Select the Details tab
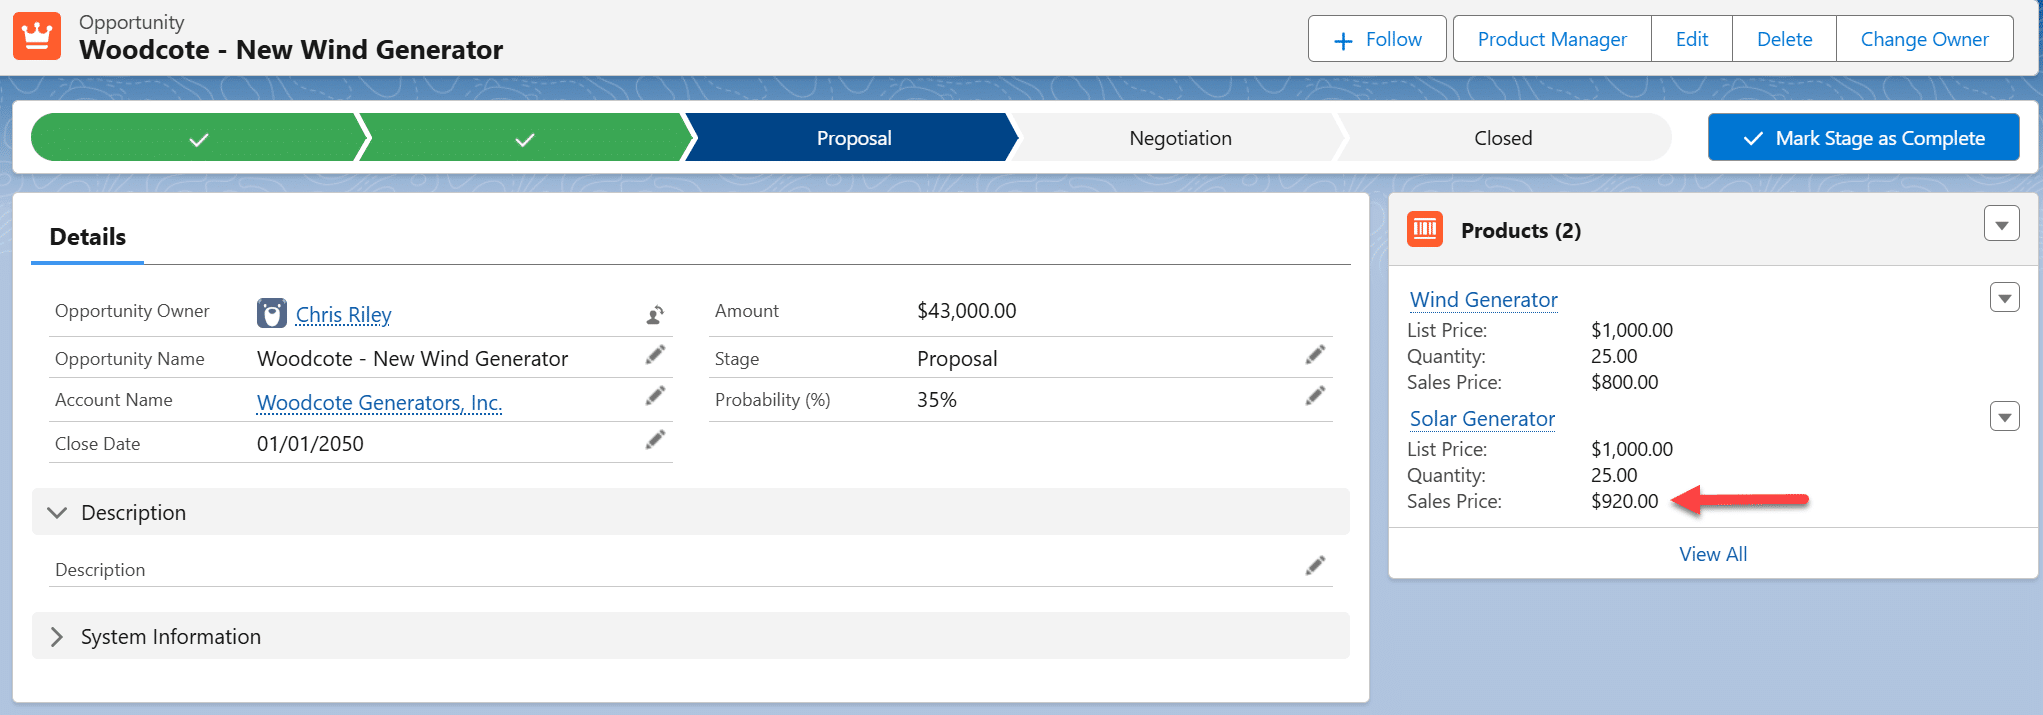 click(88, 237)
